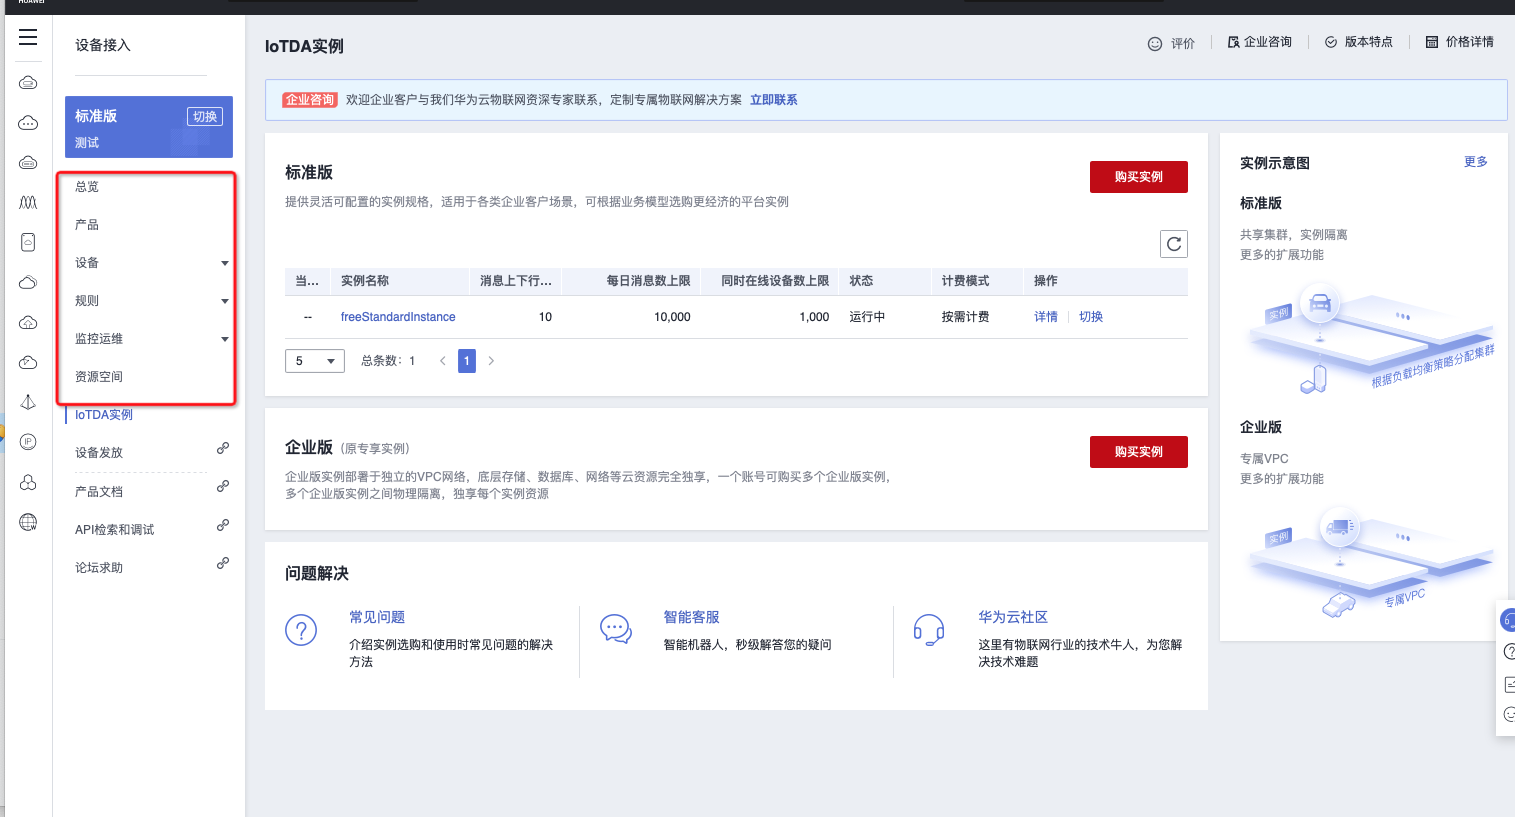Open 产品 in the sidebar

87,225
